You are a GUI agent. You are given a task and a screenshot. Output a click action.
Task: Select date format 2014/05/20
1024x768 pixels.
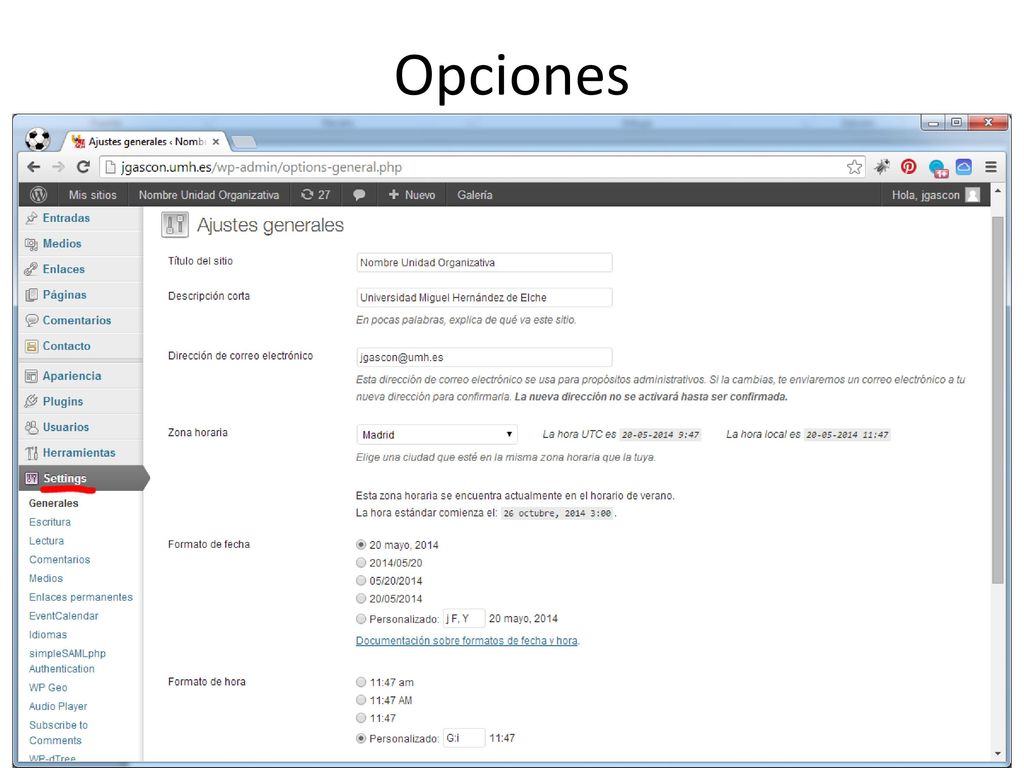coord(360,562)
